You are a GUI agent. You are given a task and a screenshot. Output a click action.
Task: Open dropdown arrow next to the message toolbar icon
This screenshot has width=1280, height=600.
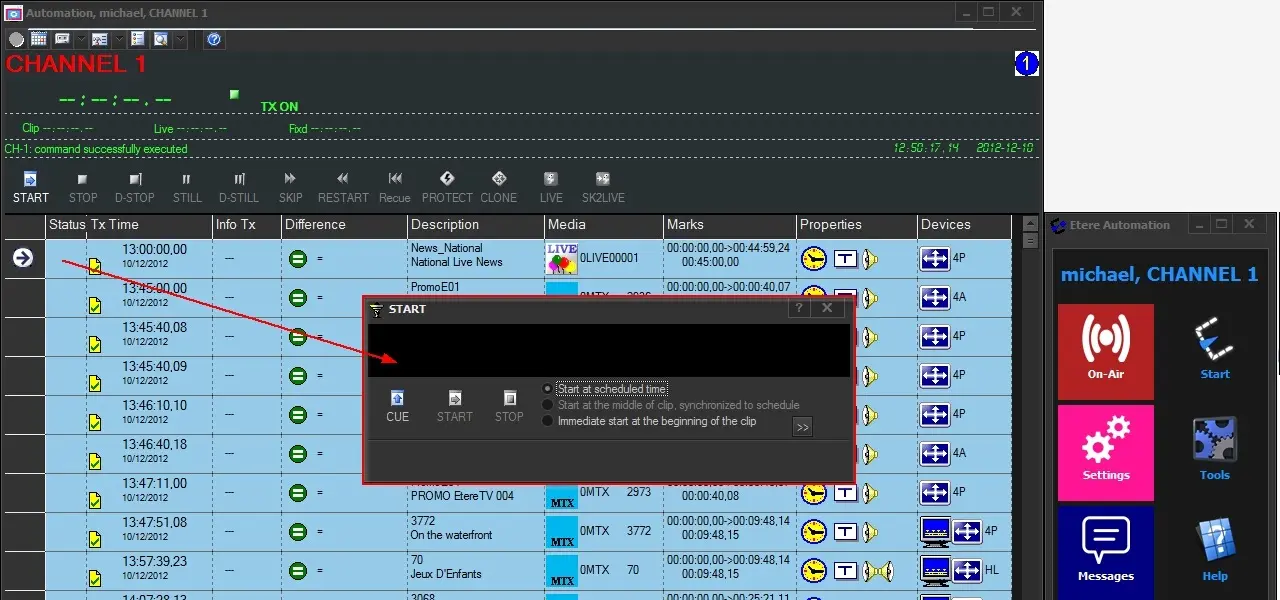coord(80,40)
